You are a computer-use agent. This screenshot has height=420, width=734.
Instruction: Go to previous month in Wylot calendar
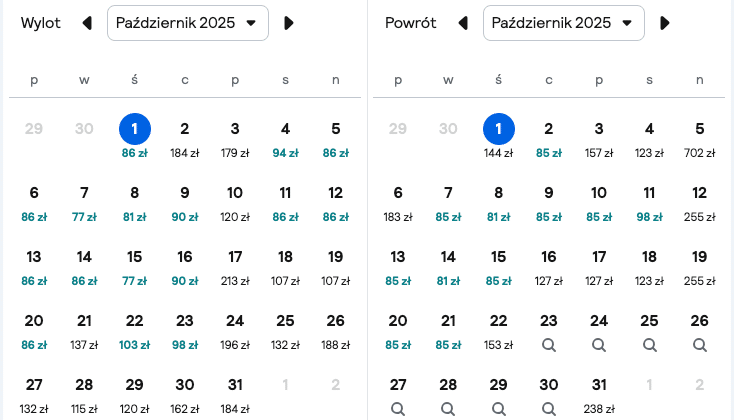point(87,23)
